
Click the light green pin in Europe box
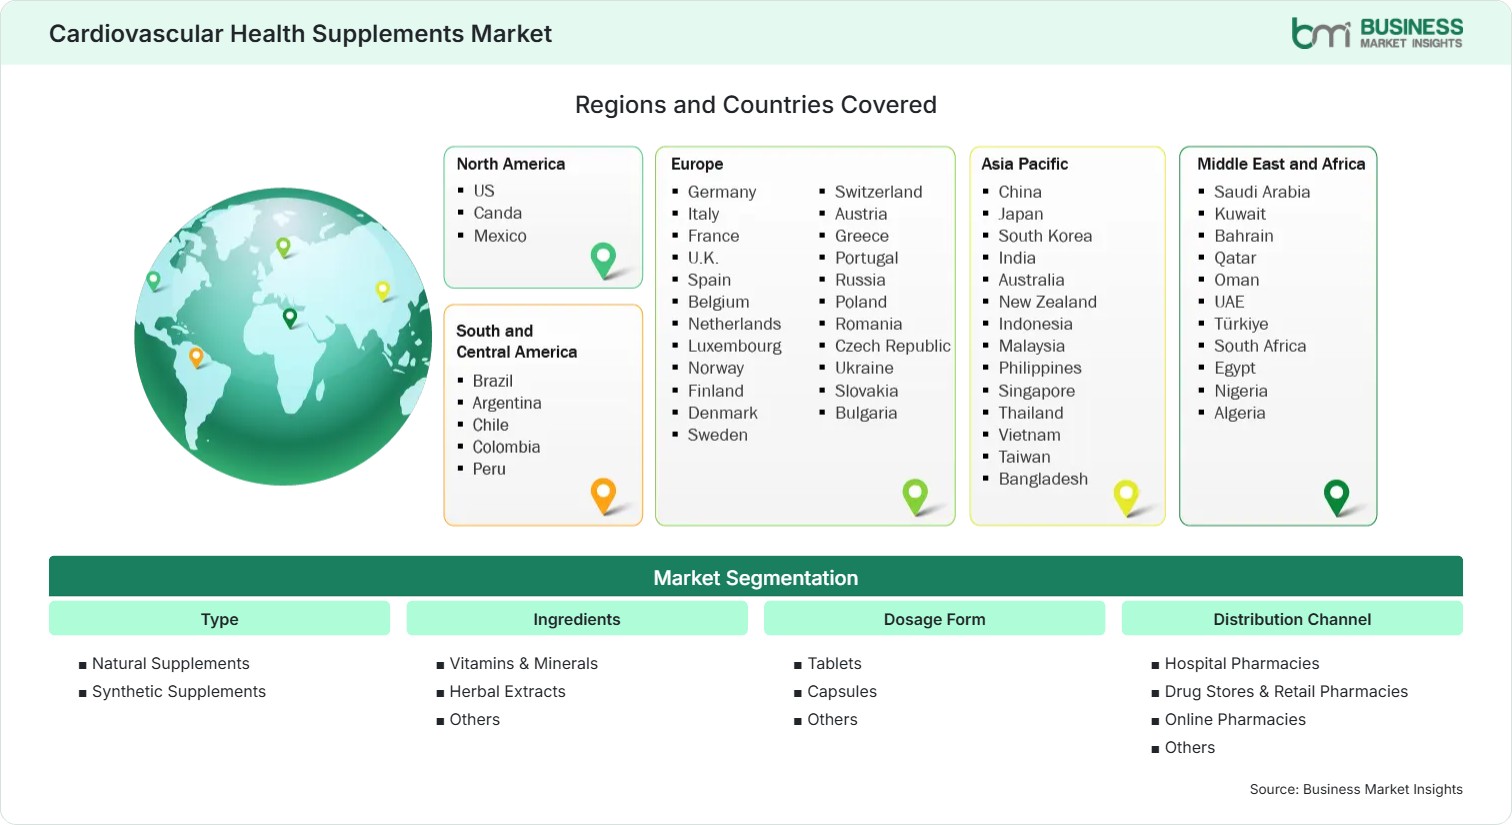915,497
